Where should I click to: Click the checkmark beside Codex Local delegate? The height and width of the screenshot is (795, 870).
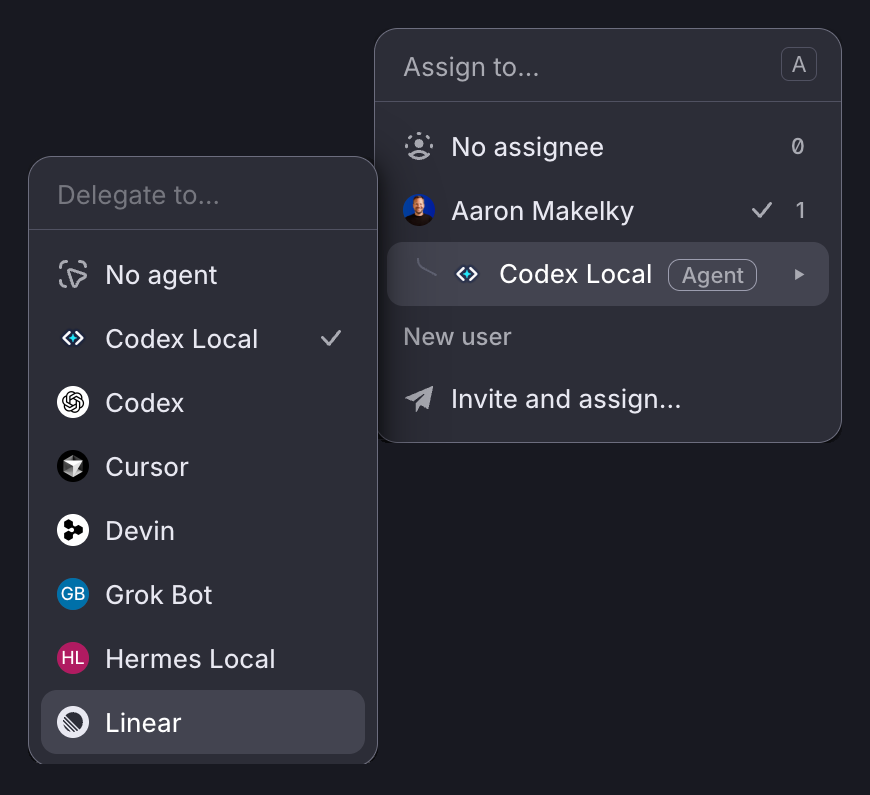click(331, 338)
